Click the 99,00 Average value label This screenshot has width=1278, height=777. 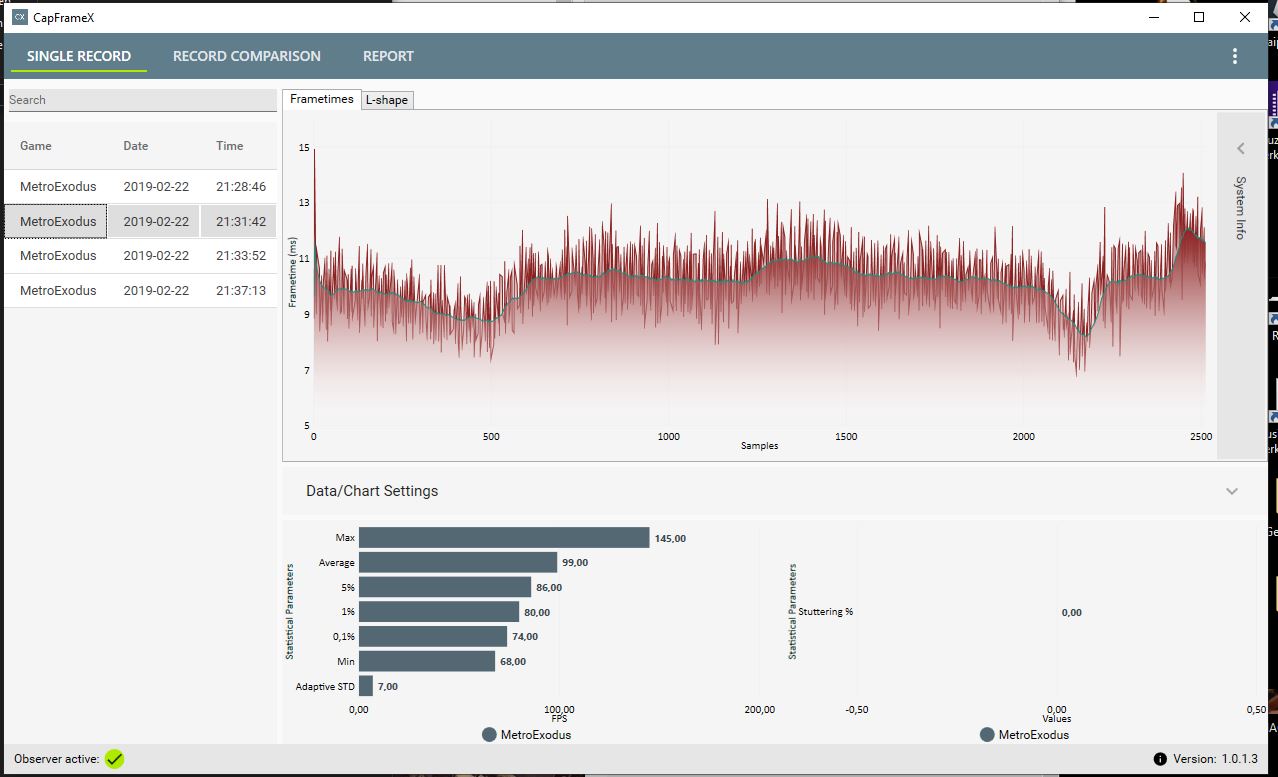[574, 563]
